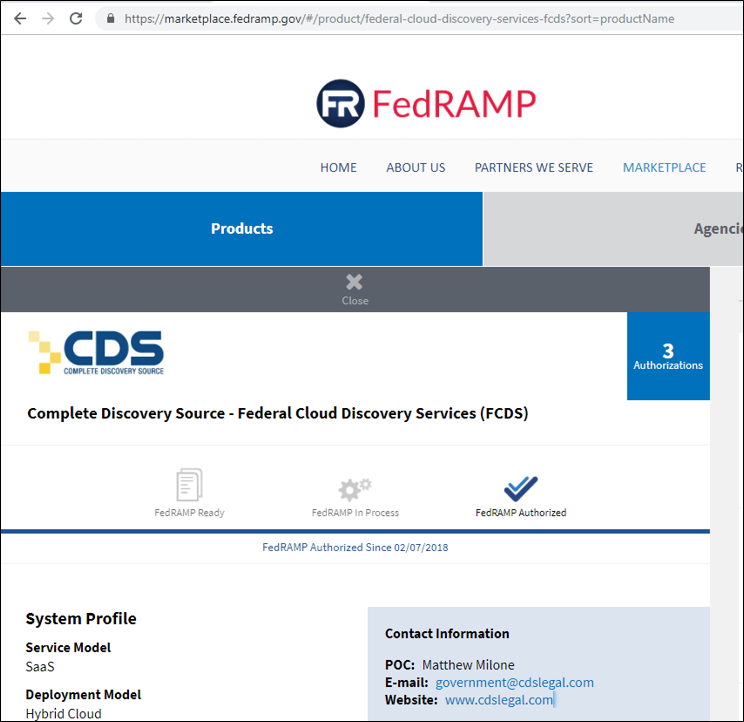Click the CDS Complete Discovery Source logo
Screen dimensions: 744x722
(x=96, y=352)
